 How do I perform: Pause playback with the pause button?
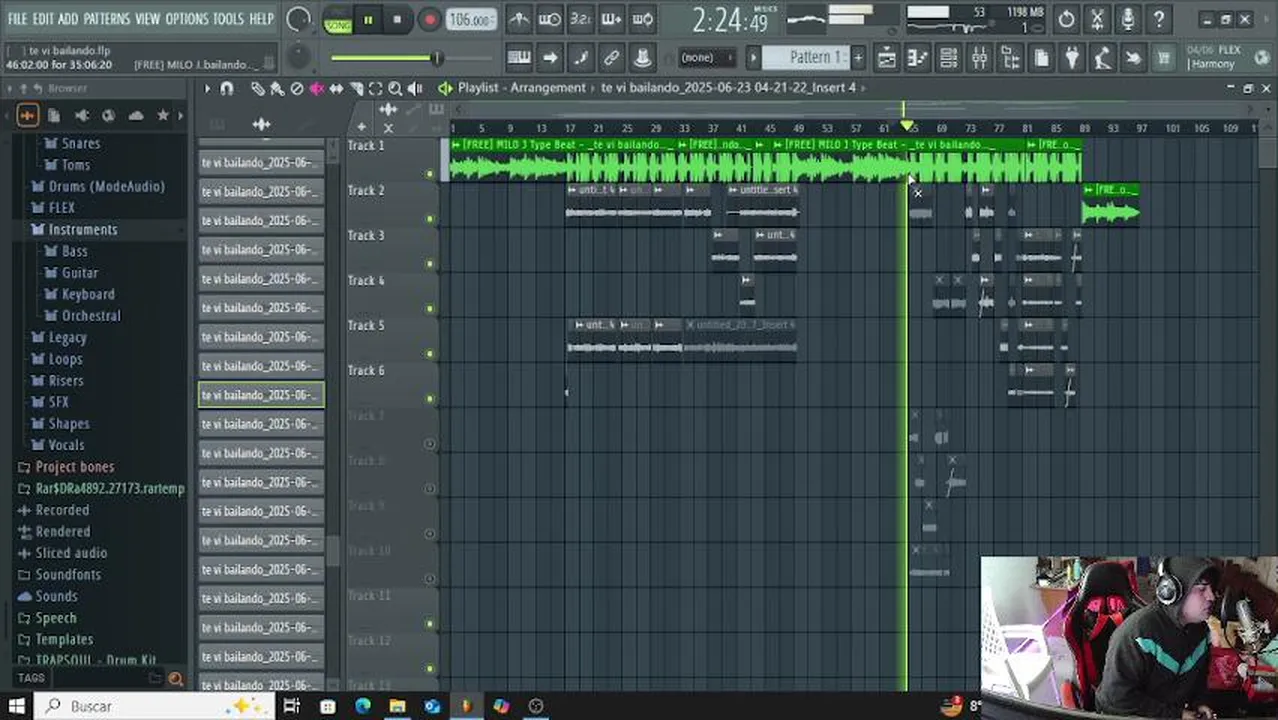coord(368,20)
